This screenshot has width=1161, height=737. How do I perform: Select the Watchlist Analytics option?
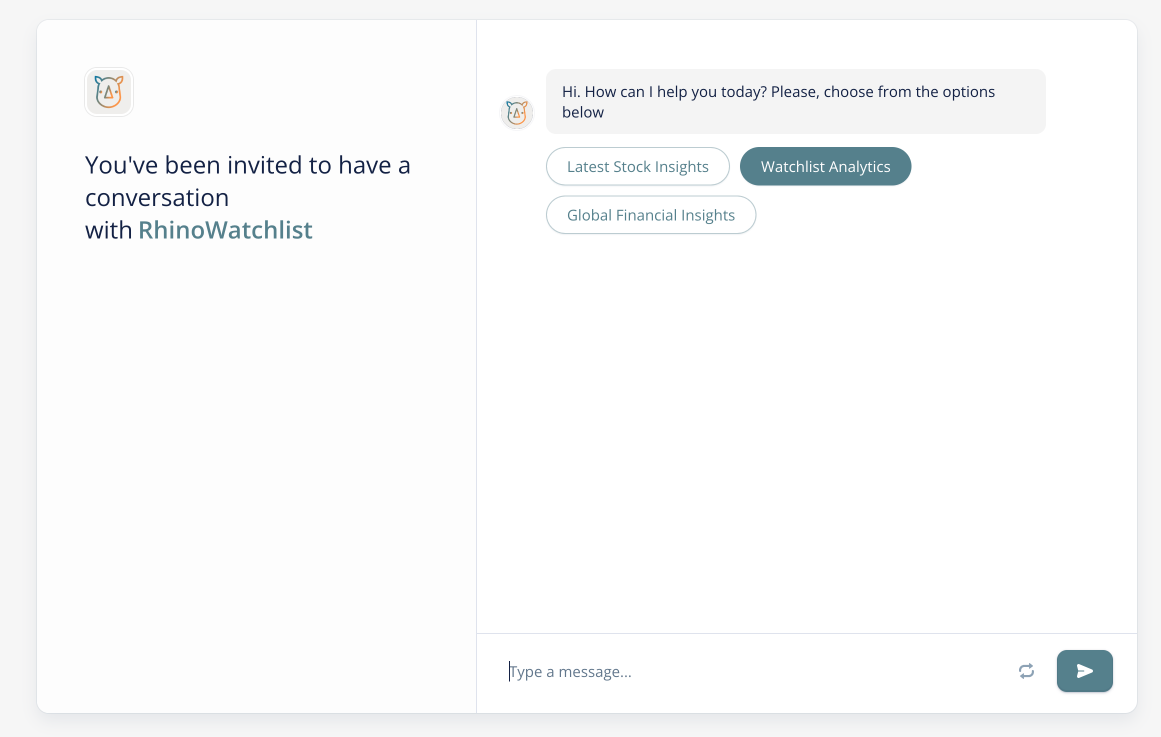[x=825, y=167]
